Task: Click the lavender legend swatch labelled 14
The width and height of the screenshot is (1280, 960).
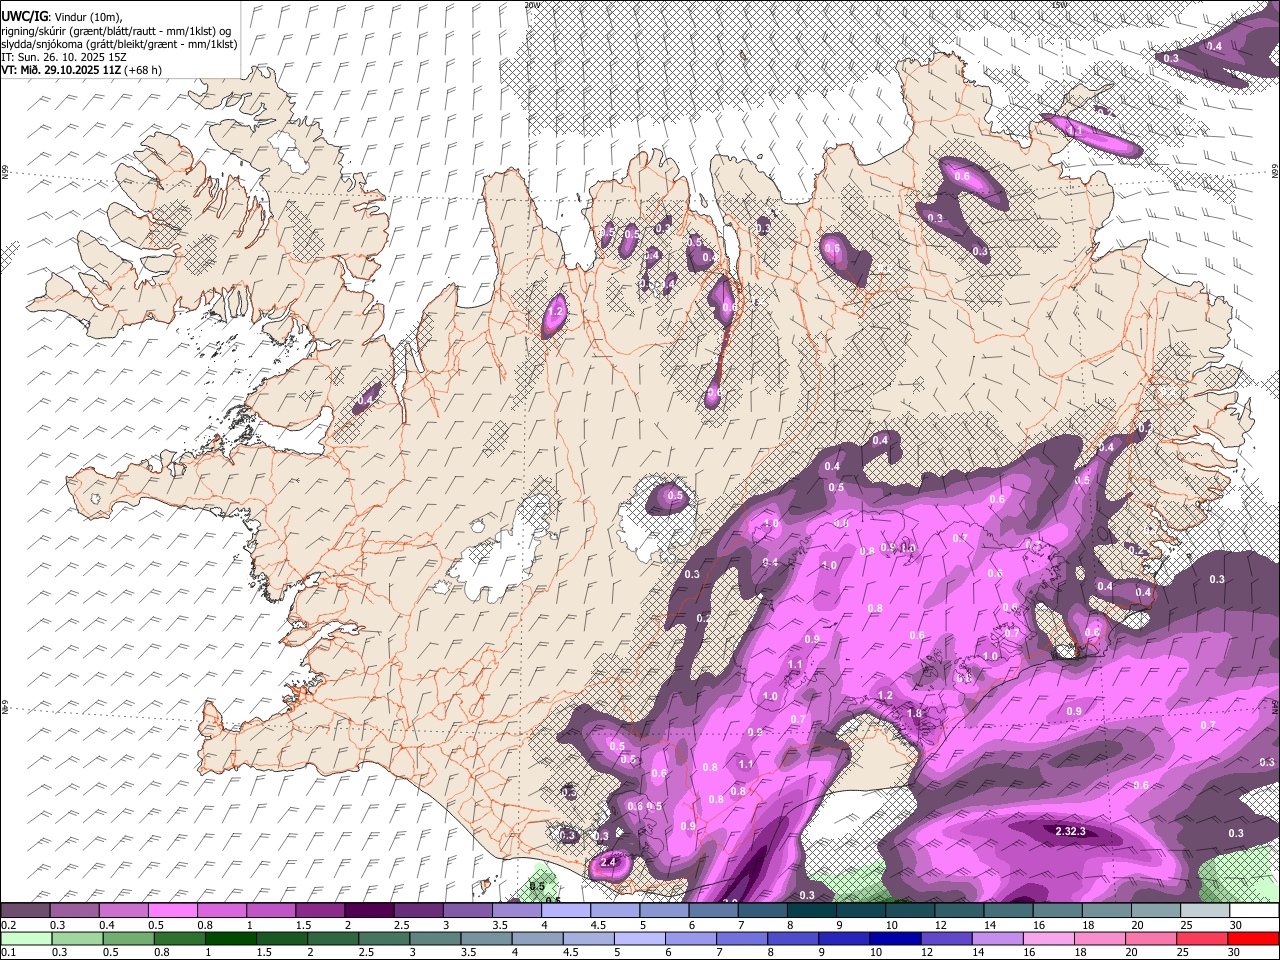Action: 998,939
